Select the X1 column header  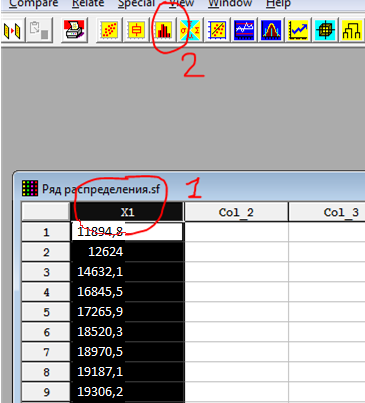tap(127, 212)
